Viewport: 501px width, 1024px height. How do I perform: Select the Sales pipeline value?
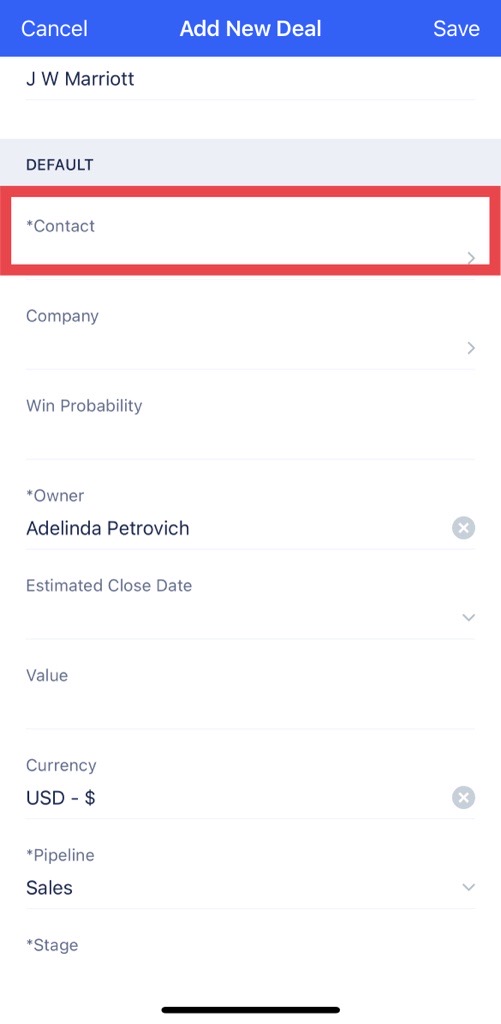[50, 888]
